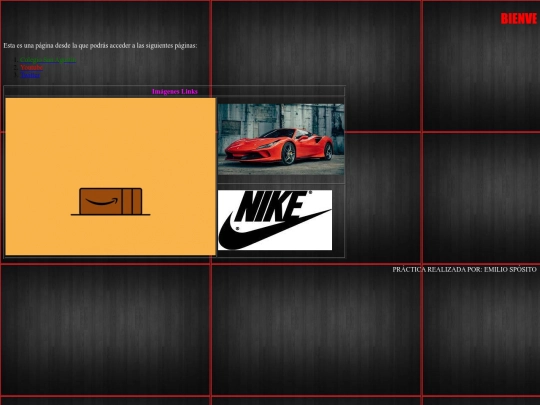This screenshot has width=540, height=405.
Task: Click the Nike logo image
Action: pyautogui.click(x=275, y=220)
